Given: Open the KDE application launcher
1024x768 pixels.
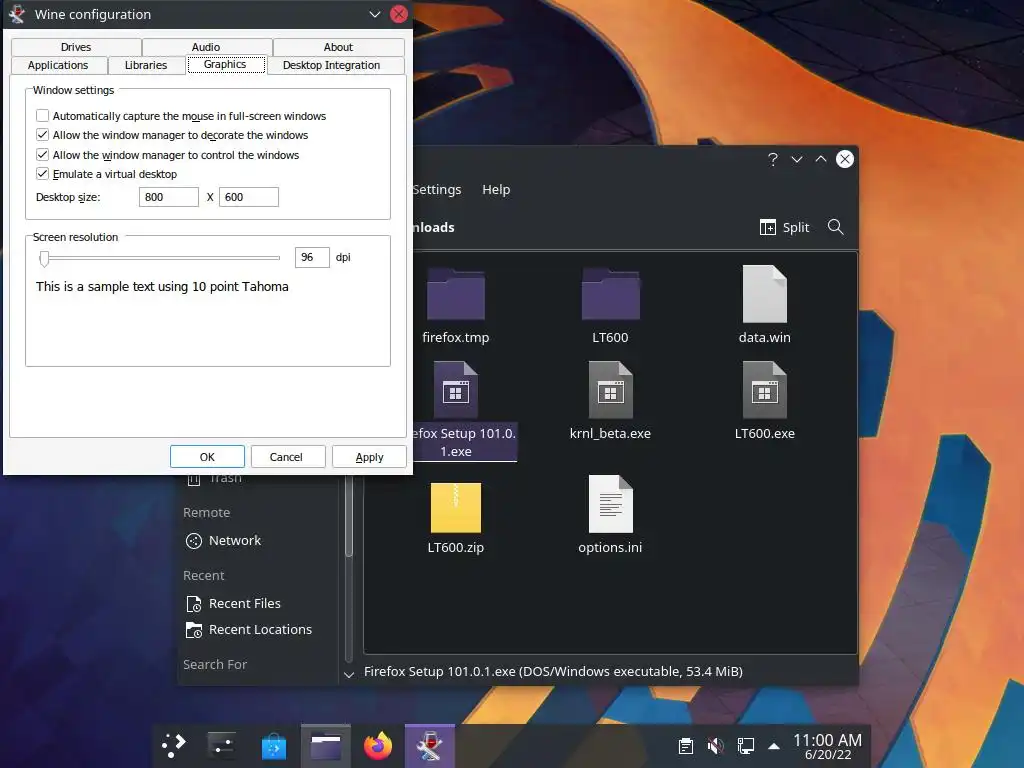Looking at the screenshot, I should pyautogui.click(x=174, y=746).
